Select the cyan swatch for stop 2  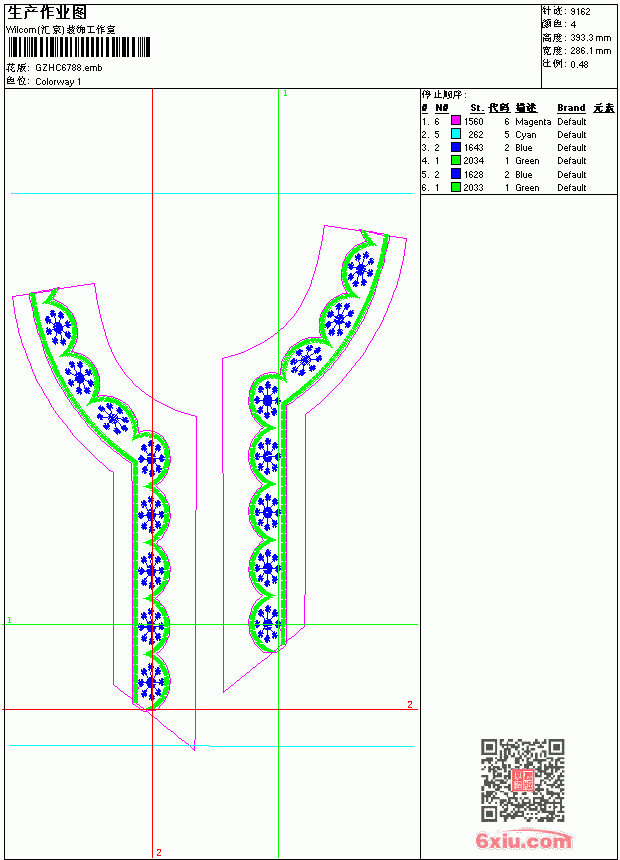tap(455, 134)
